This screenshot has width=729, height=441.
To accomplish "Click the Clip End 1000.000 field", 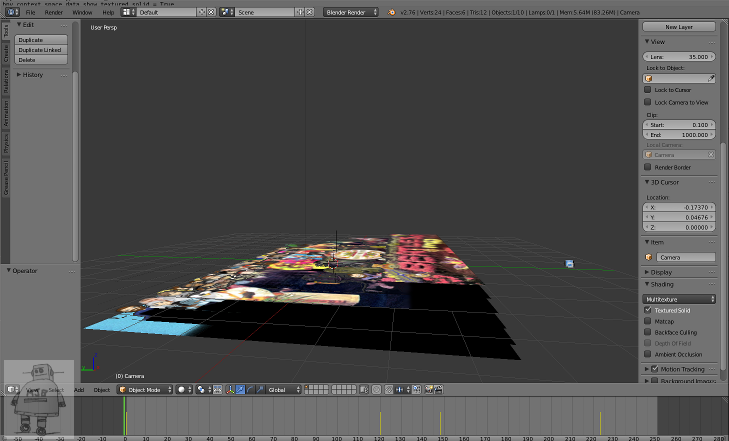I will pos(679,135).
